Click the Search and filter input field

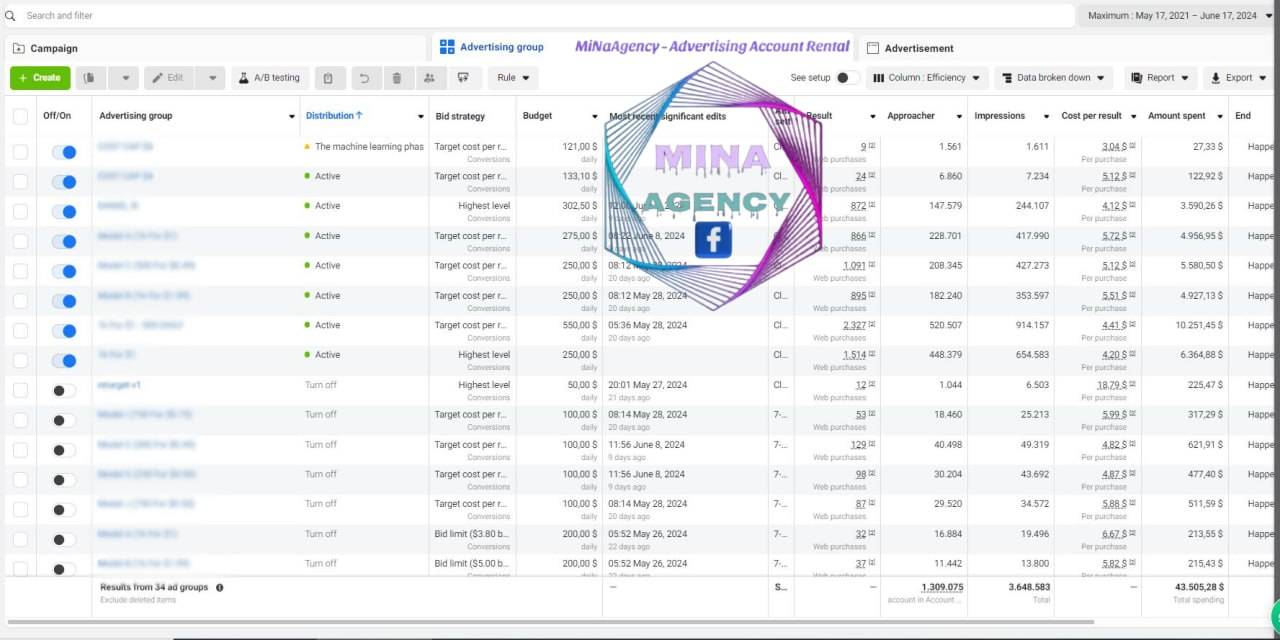coord(540,16)
